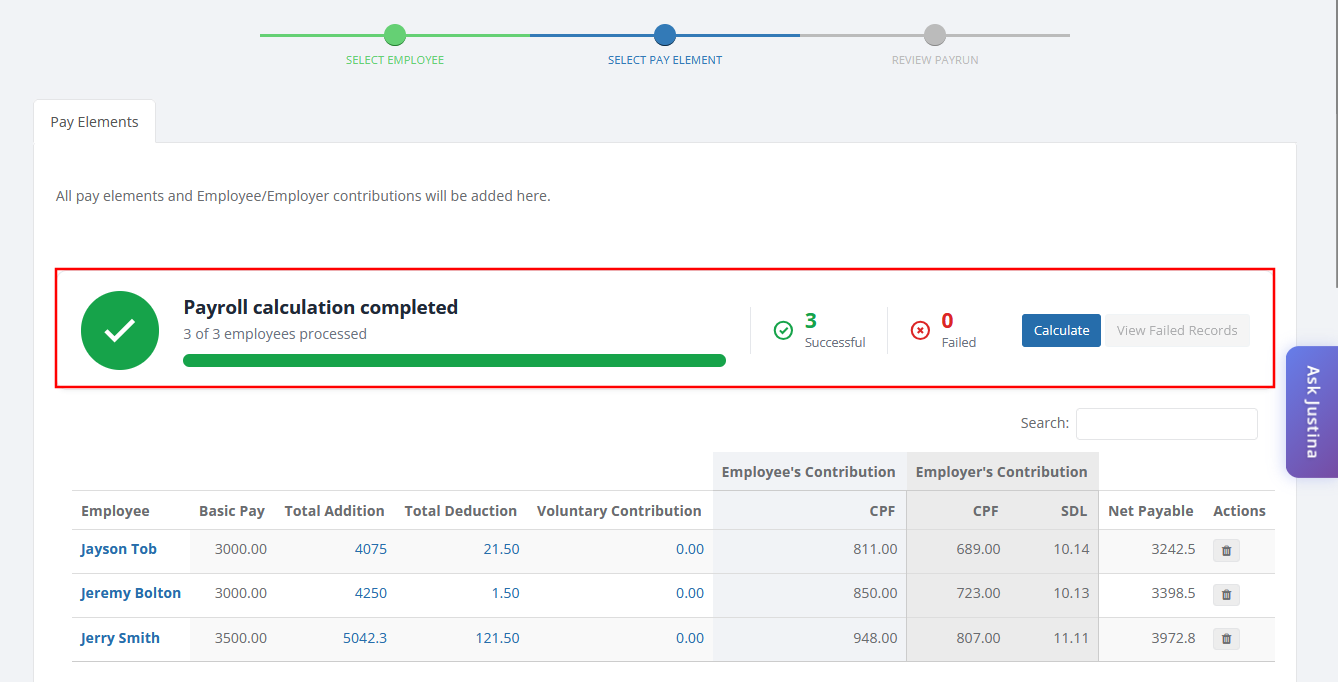Click the green payroll progress bar
This screenshot has width=1338, height=682.
tap(454, 360)
